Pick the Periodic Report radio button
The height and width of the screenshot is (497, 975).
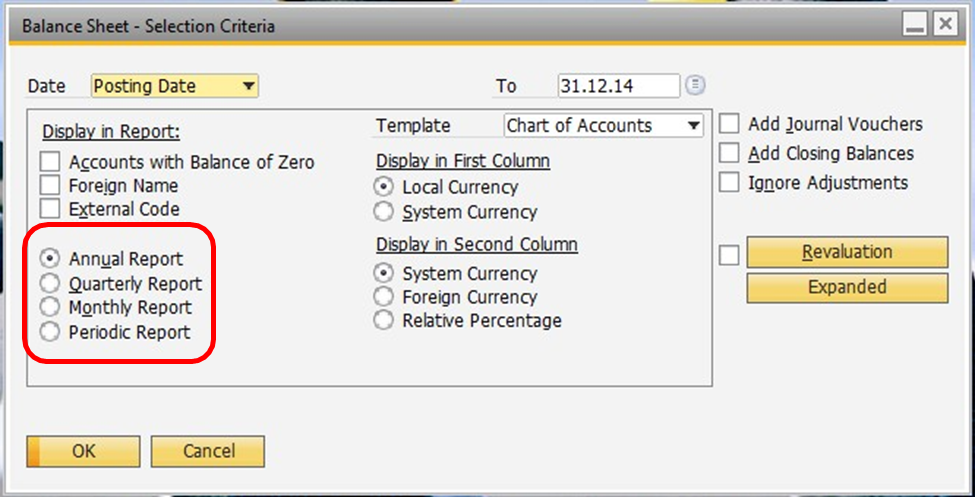tap(50, 331)
